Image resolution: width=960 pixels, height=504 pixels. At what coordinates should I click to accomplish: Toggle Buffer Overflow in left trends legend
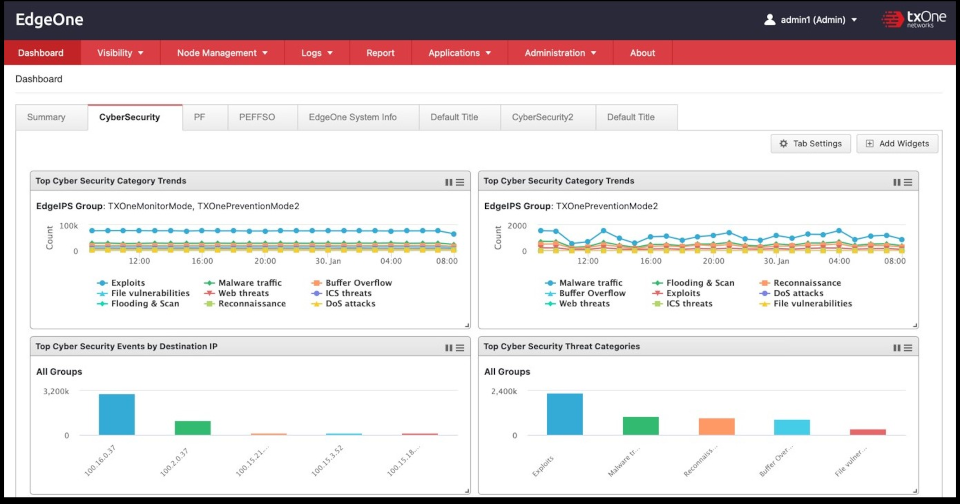(351, 283)
